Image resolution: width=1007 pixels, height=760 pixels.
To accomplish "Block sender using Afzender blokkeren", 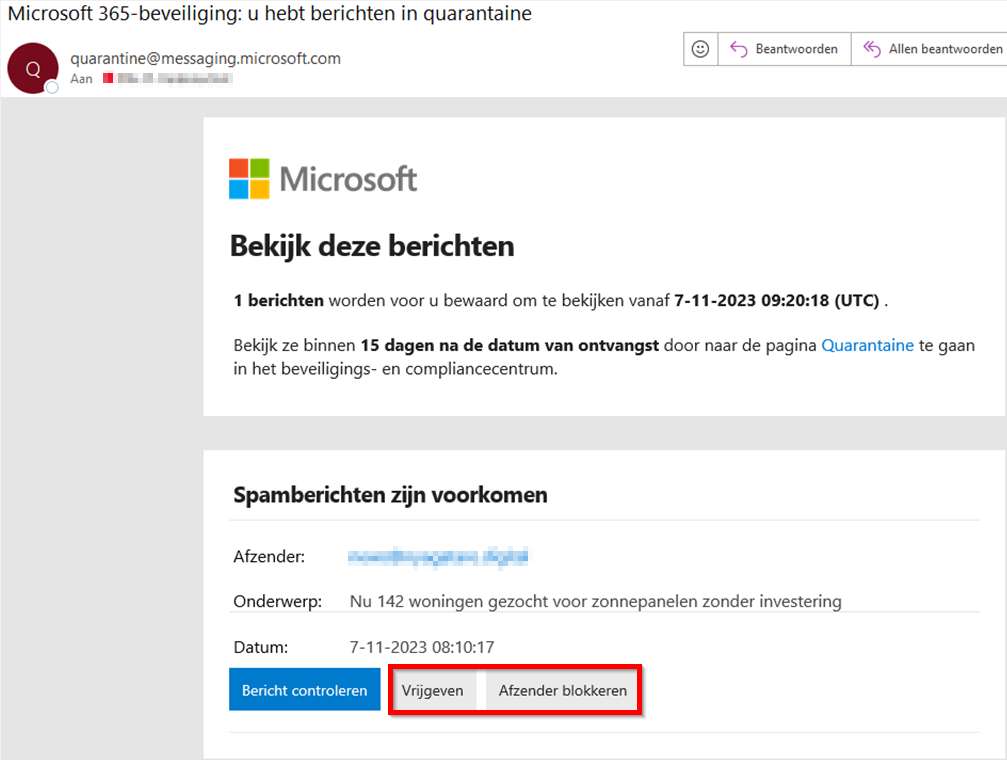I will 562,690.
